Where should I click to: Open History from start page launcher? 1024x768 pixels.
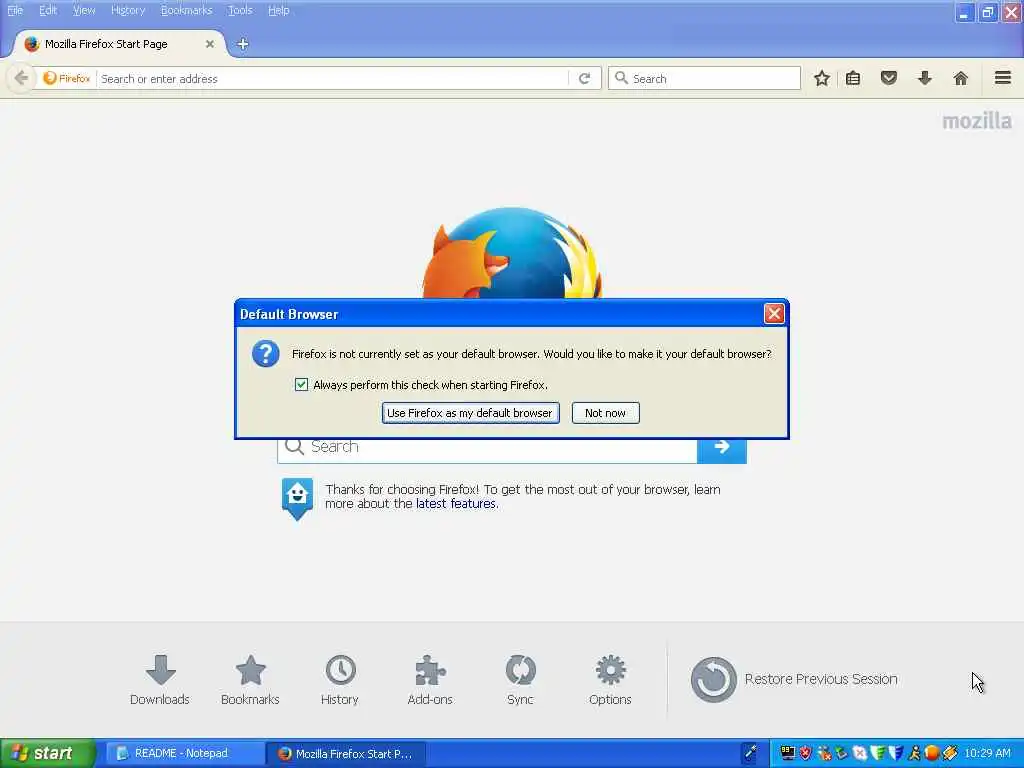tap(340, 680)
